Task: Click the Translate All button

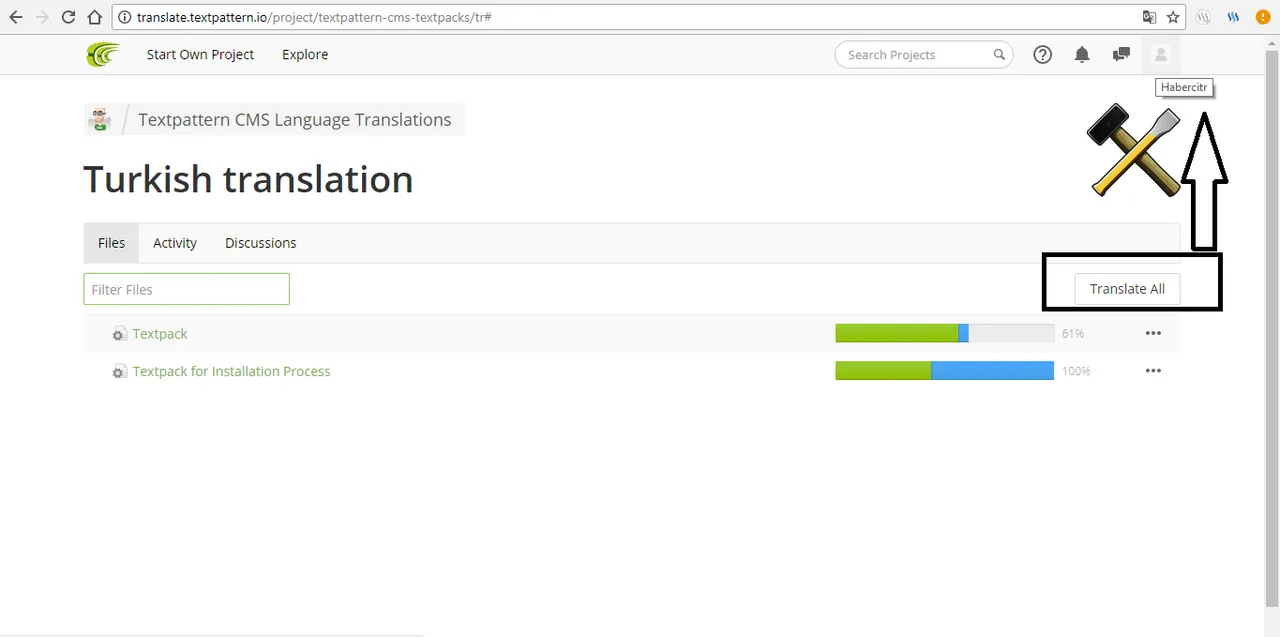Action: pyautogui.click(x=1127, y=289)
